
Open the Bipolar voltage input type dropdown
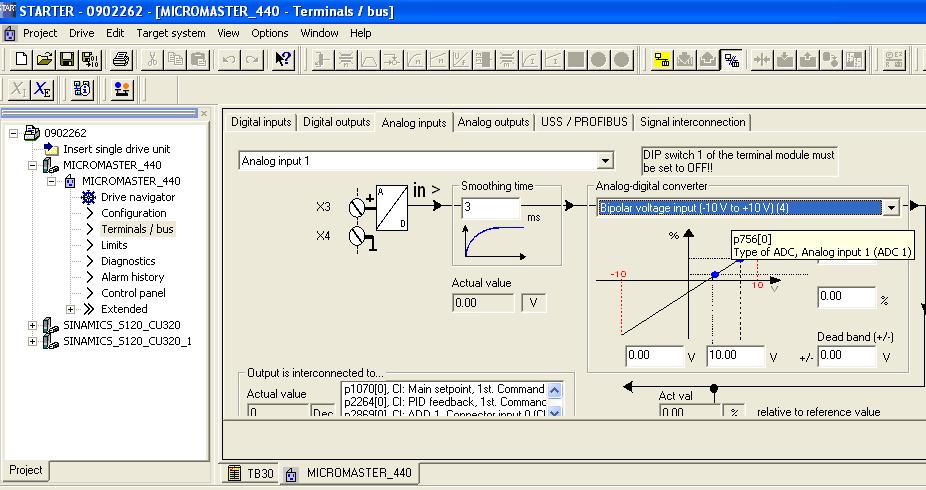pyautogui.click(x=891, y=208)
